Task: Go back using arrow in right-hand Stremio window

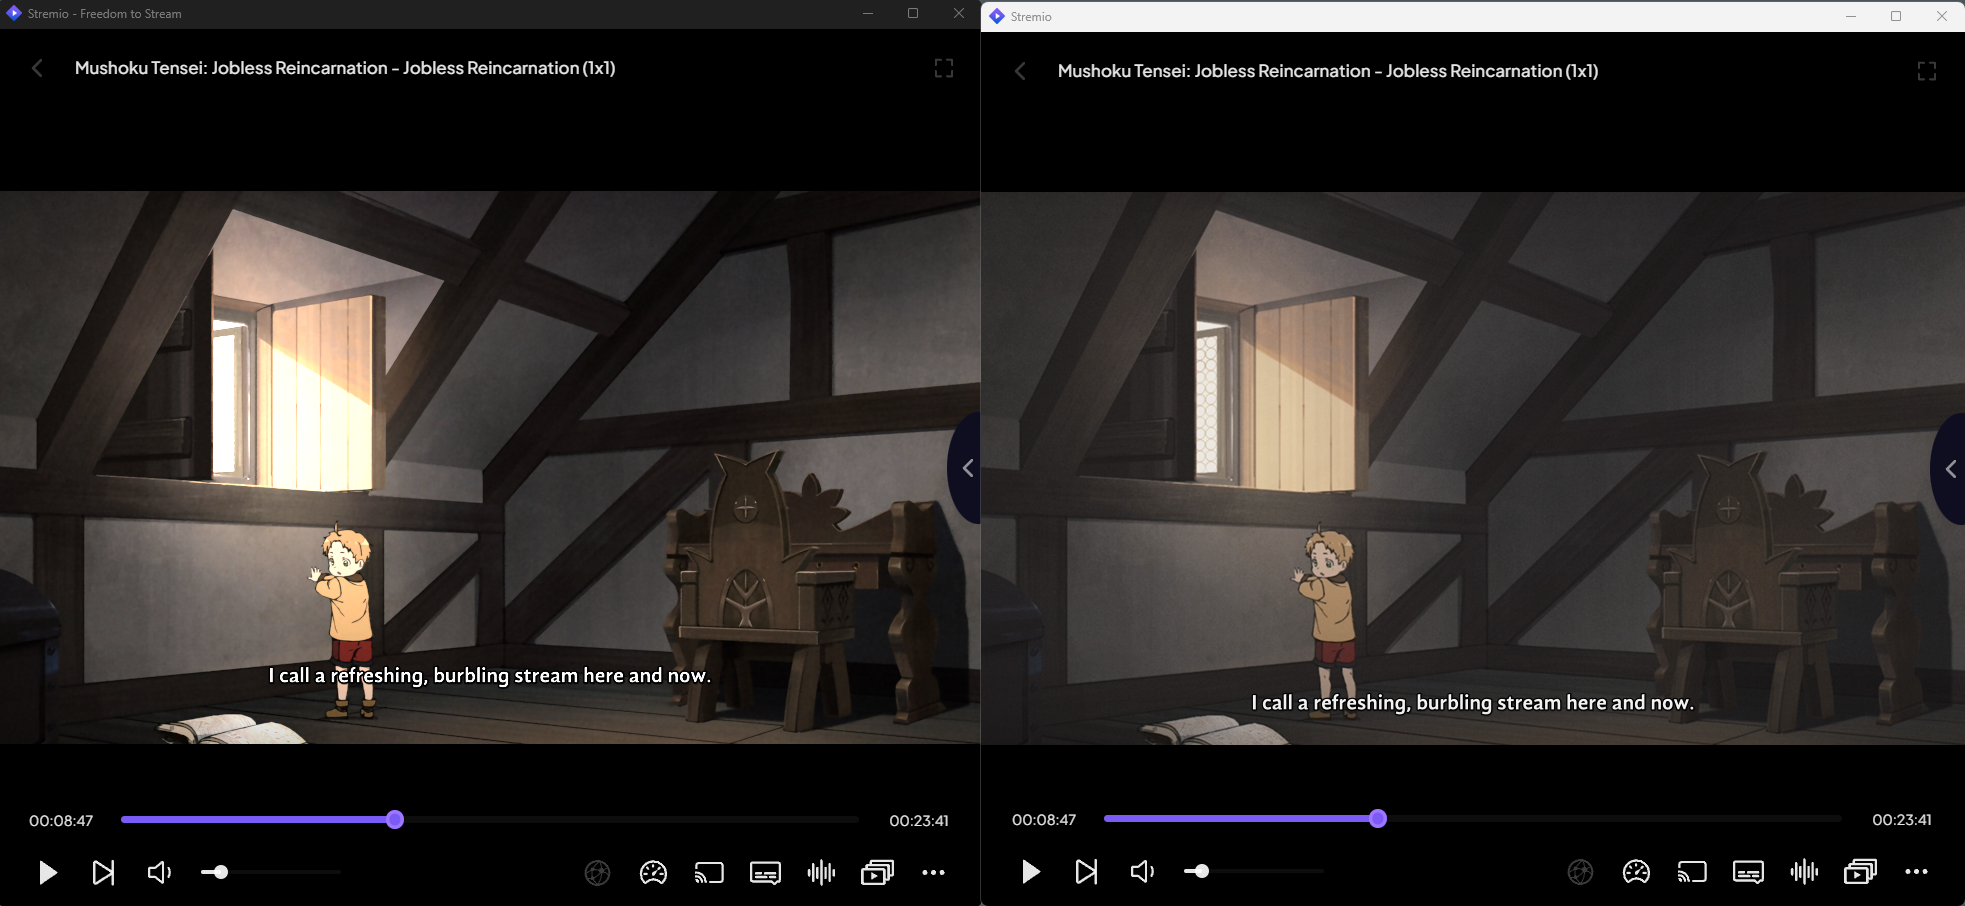Action: point(1020,71)
